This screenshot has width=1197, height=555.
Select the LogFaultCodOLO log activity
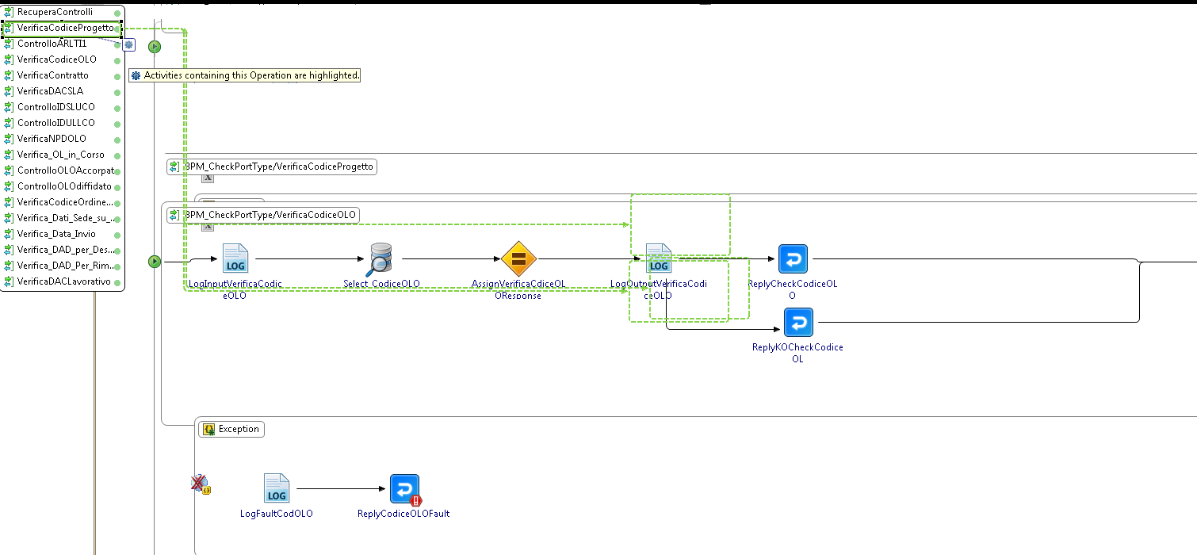(277, 489)
